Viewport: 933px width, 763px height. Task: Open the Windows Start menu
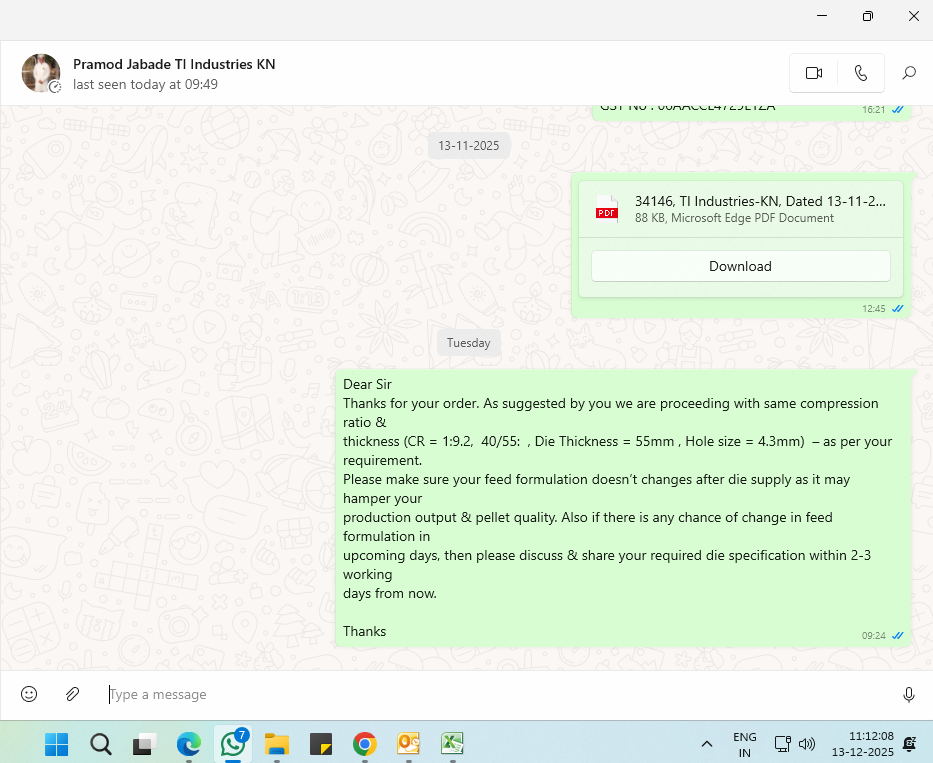57,744
